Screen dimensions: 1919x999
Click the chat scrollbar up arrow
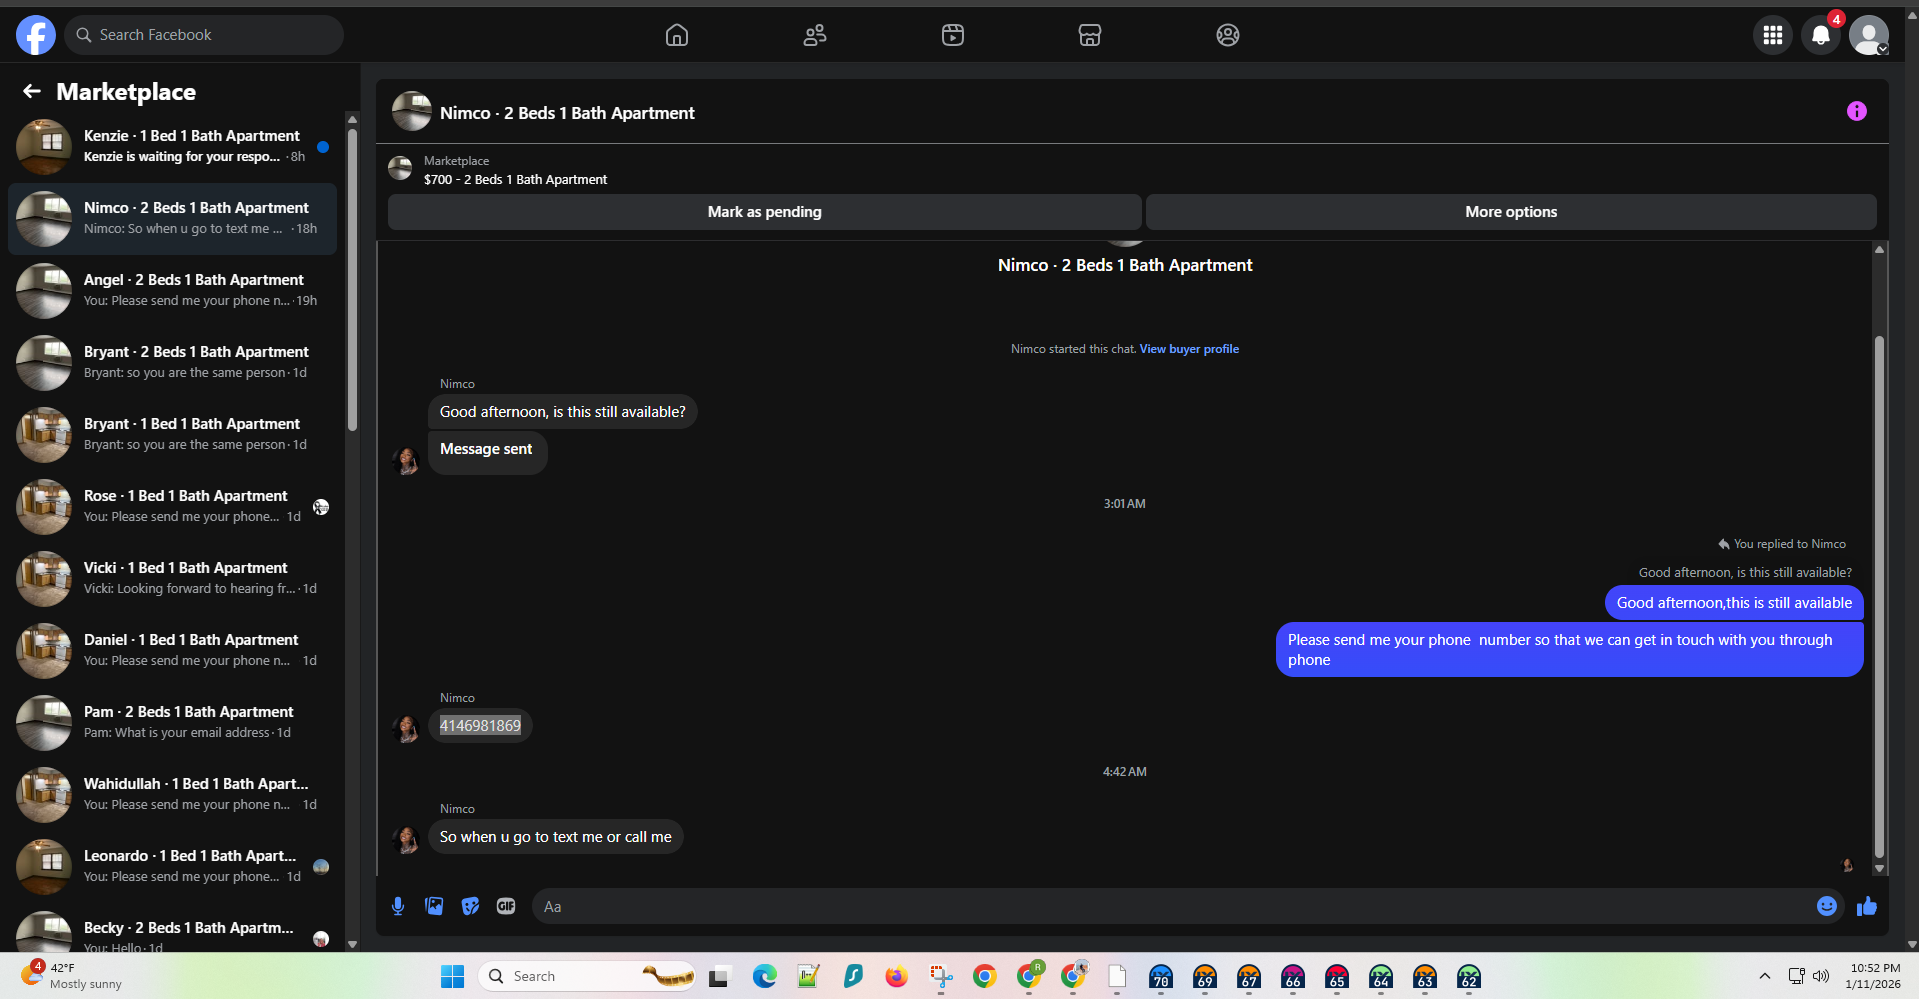(1879, 249)
